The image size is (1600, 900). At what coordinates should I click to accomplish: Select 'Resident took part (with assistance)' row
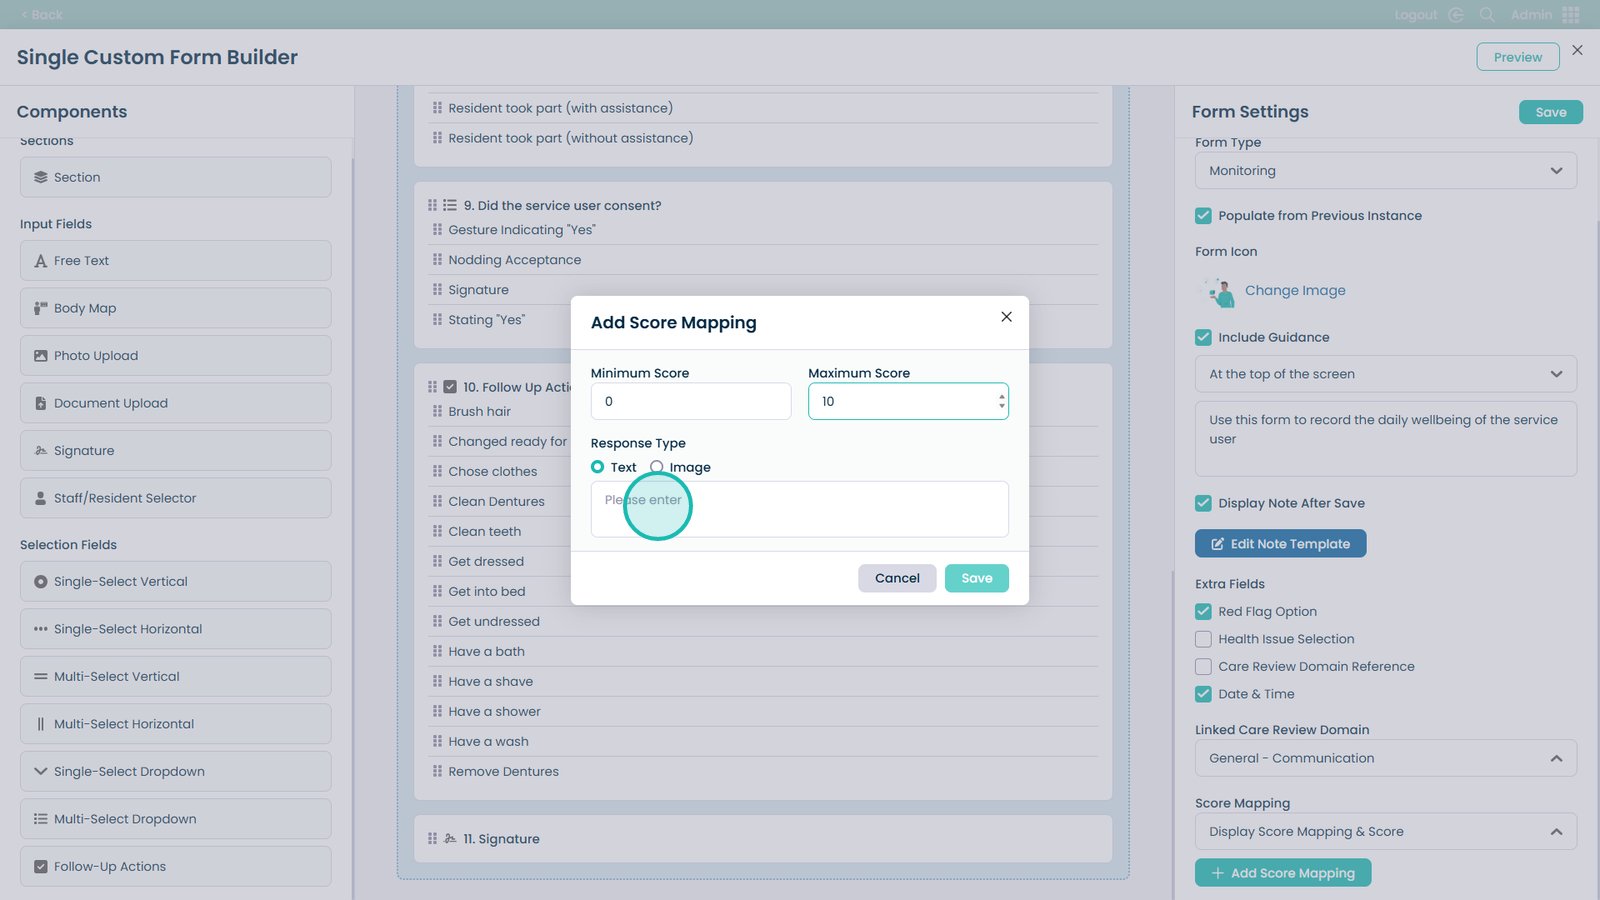(x=763, y=108)
